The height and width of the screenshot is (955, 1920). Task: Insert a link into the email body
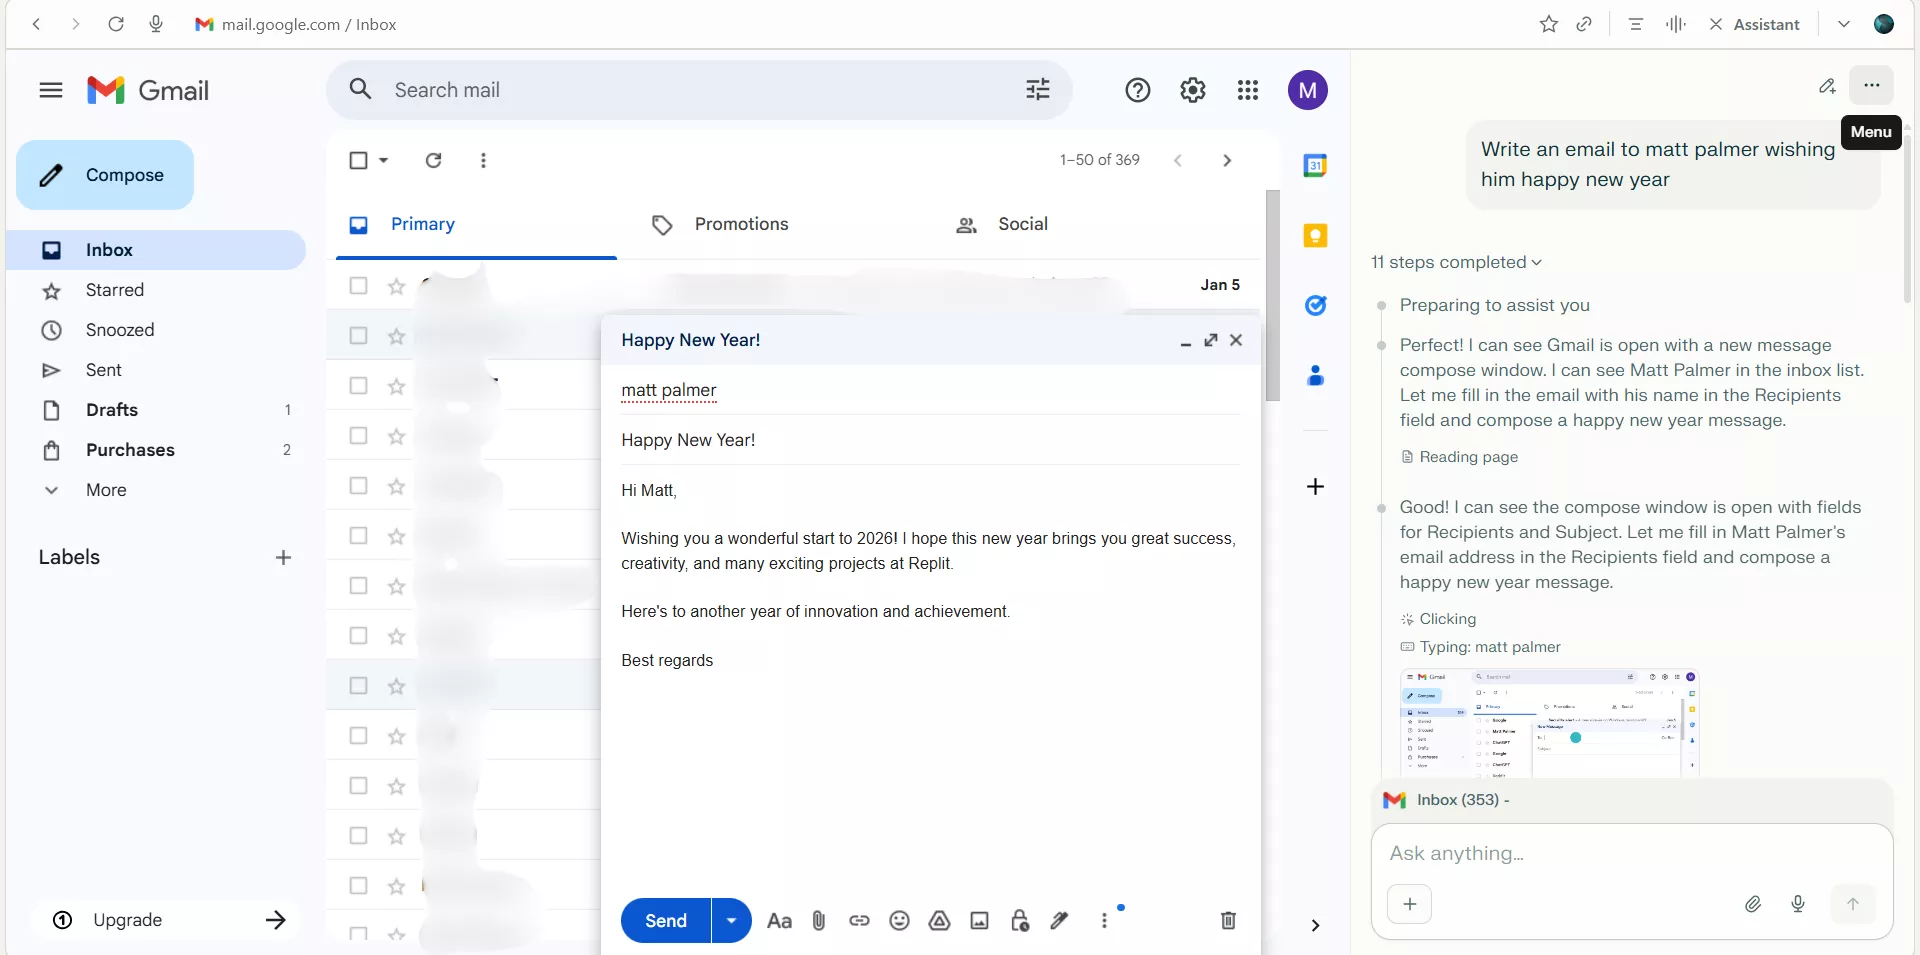click(859, 920)
